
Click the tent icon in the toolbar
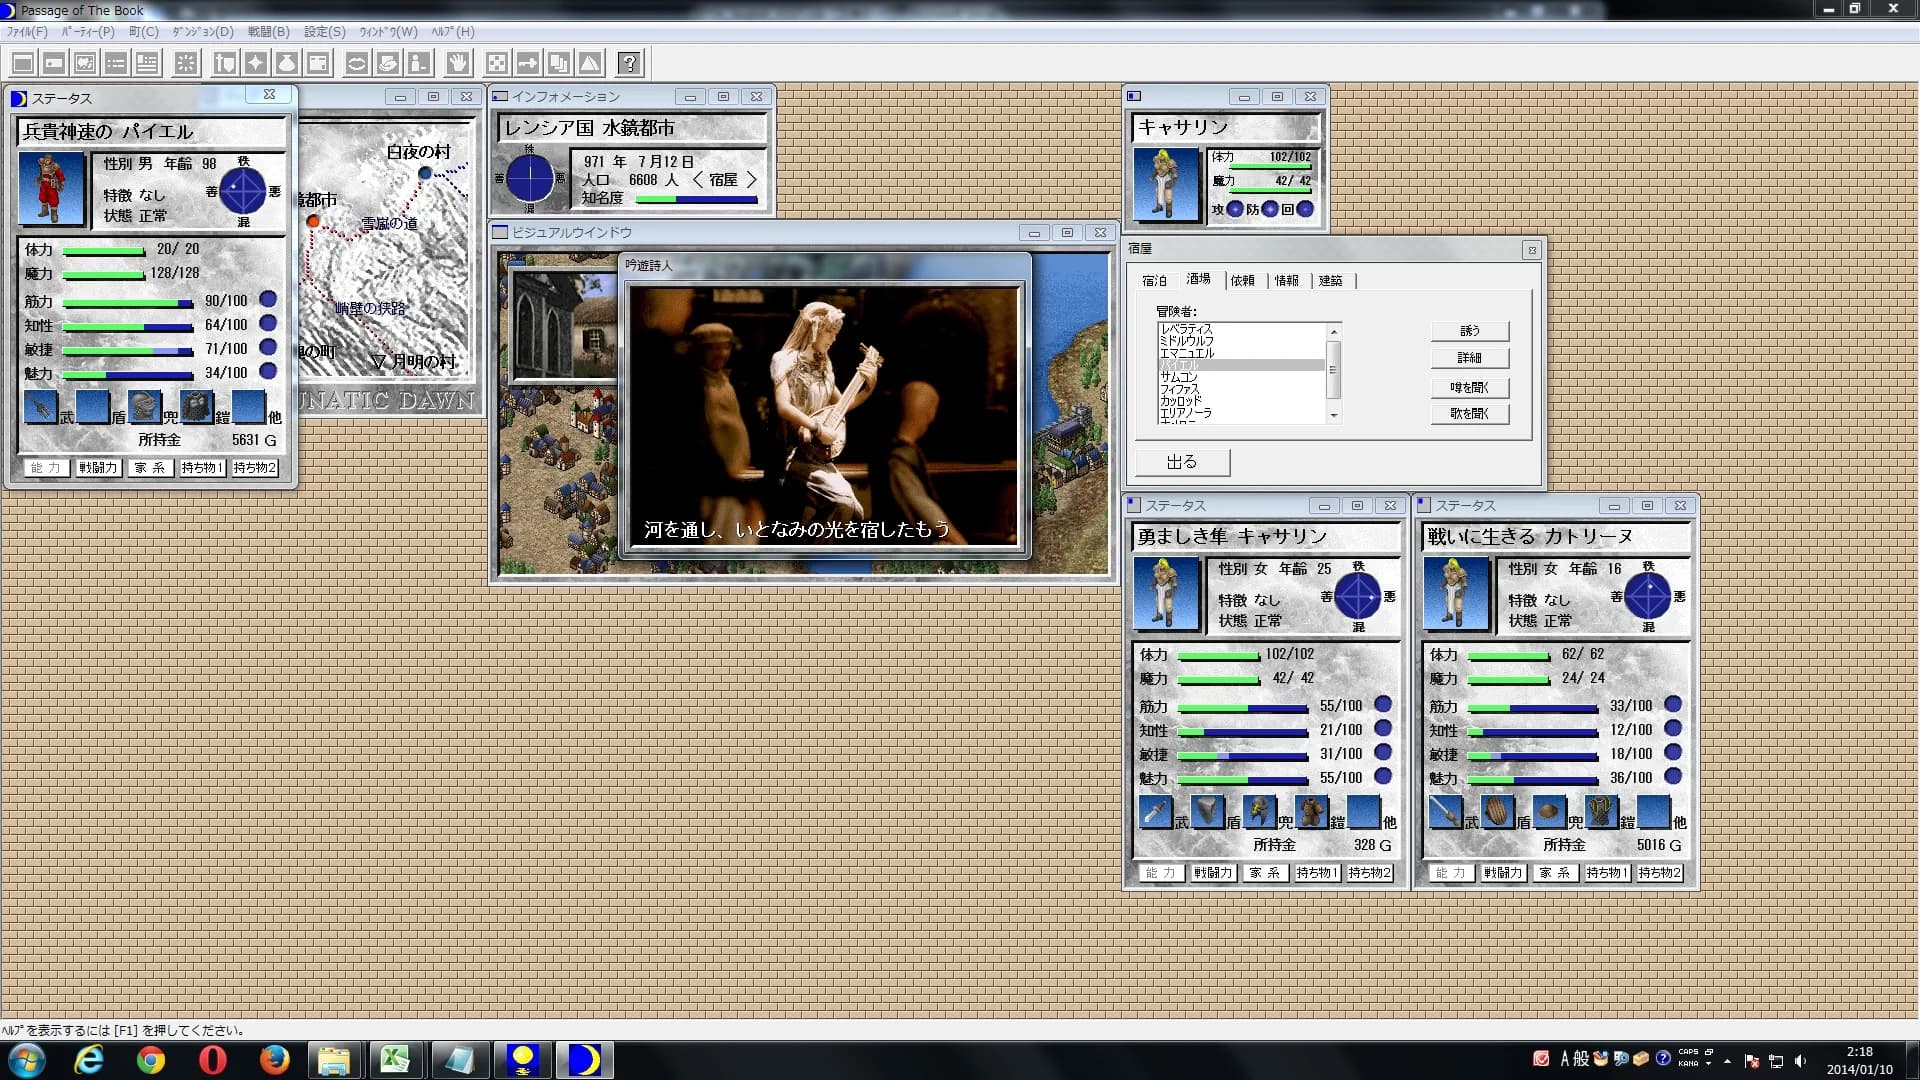pyautogui.click(x=590, y=64)
